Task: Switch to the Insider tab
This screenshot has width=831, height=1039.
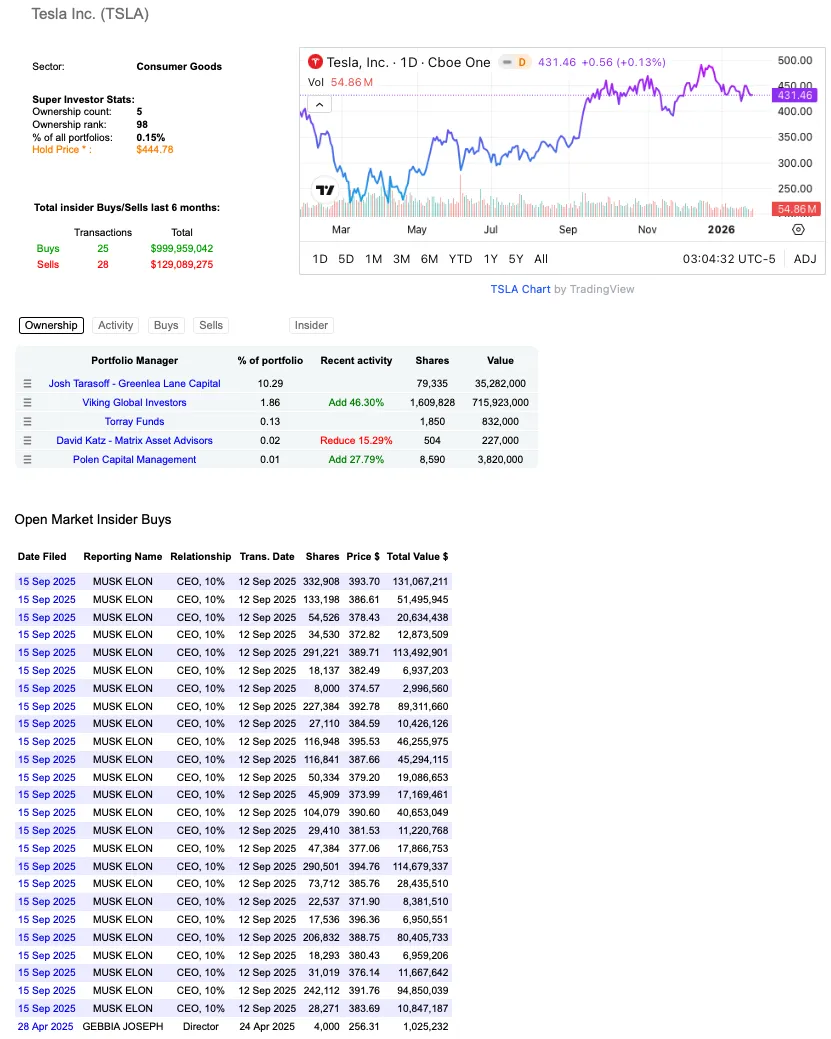Action: [311, 325]
